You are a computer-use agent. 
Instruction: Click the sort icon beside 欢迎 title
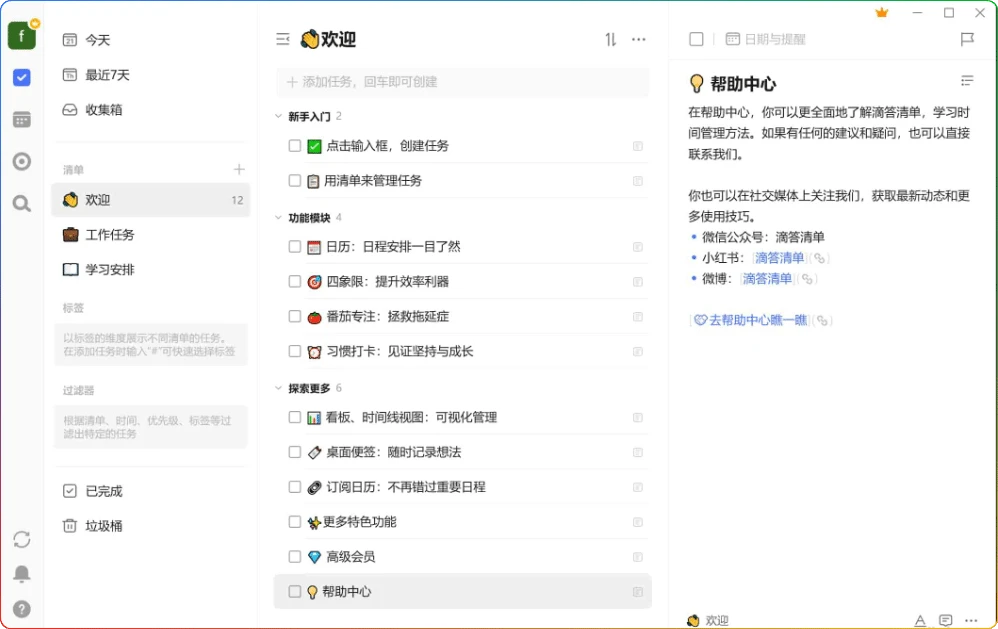[x=610, y=40]
